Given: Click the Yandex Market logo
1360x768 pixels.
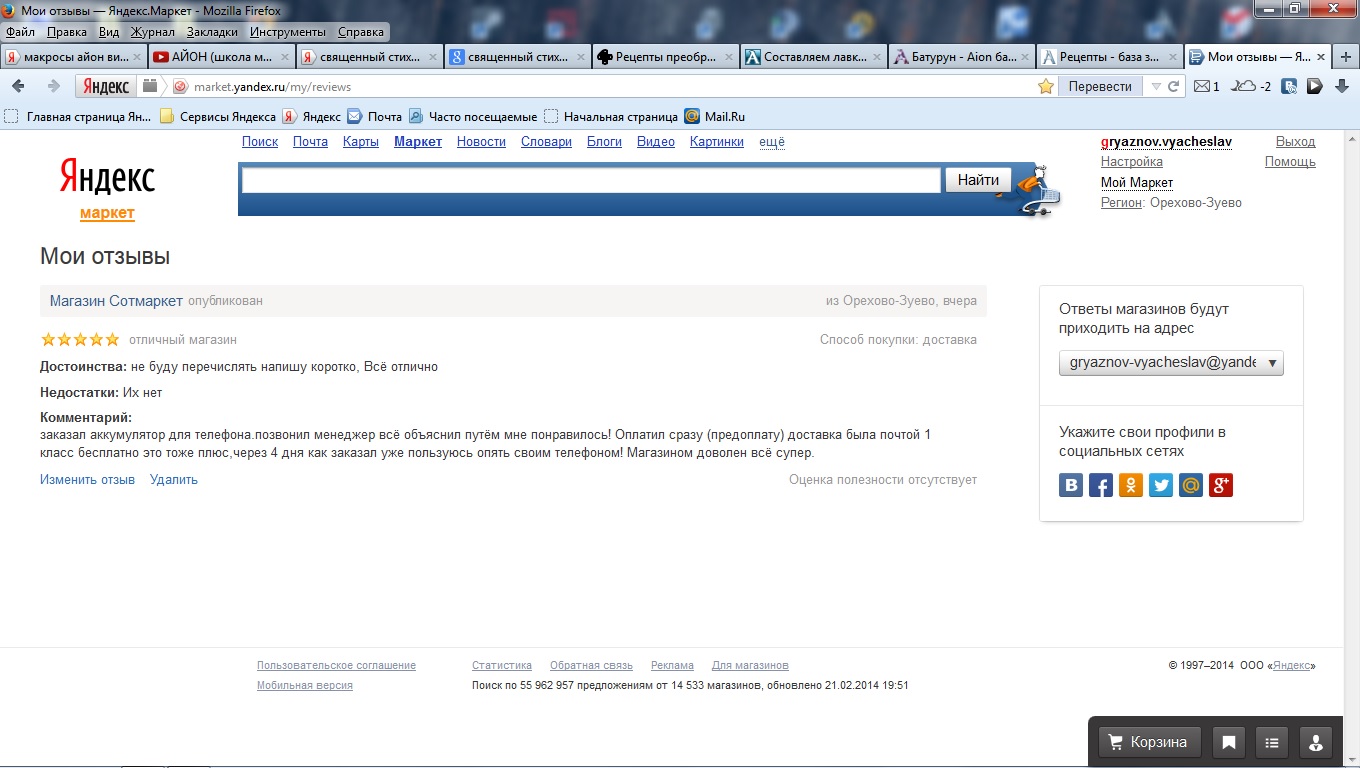Looking at the screenshot, I should 107,188.
